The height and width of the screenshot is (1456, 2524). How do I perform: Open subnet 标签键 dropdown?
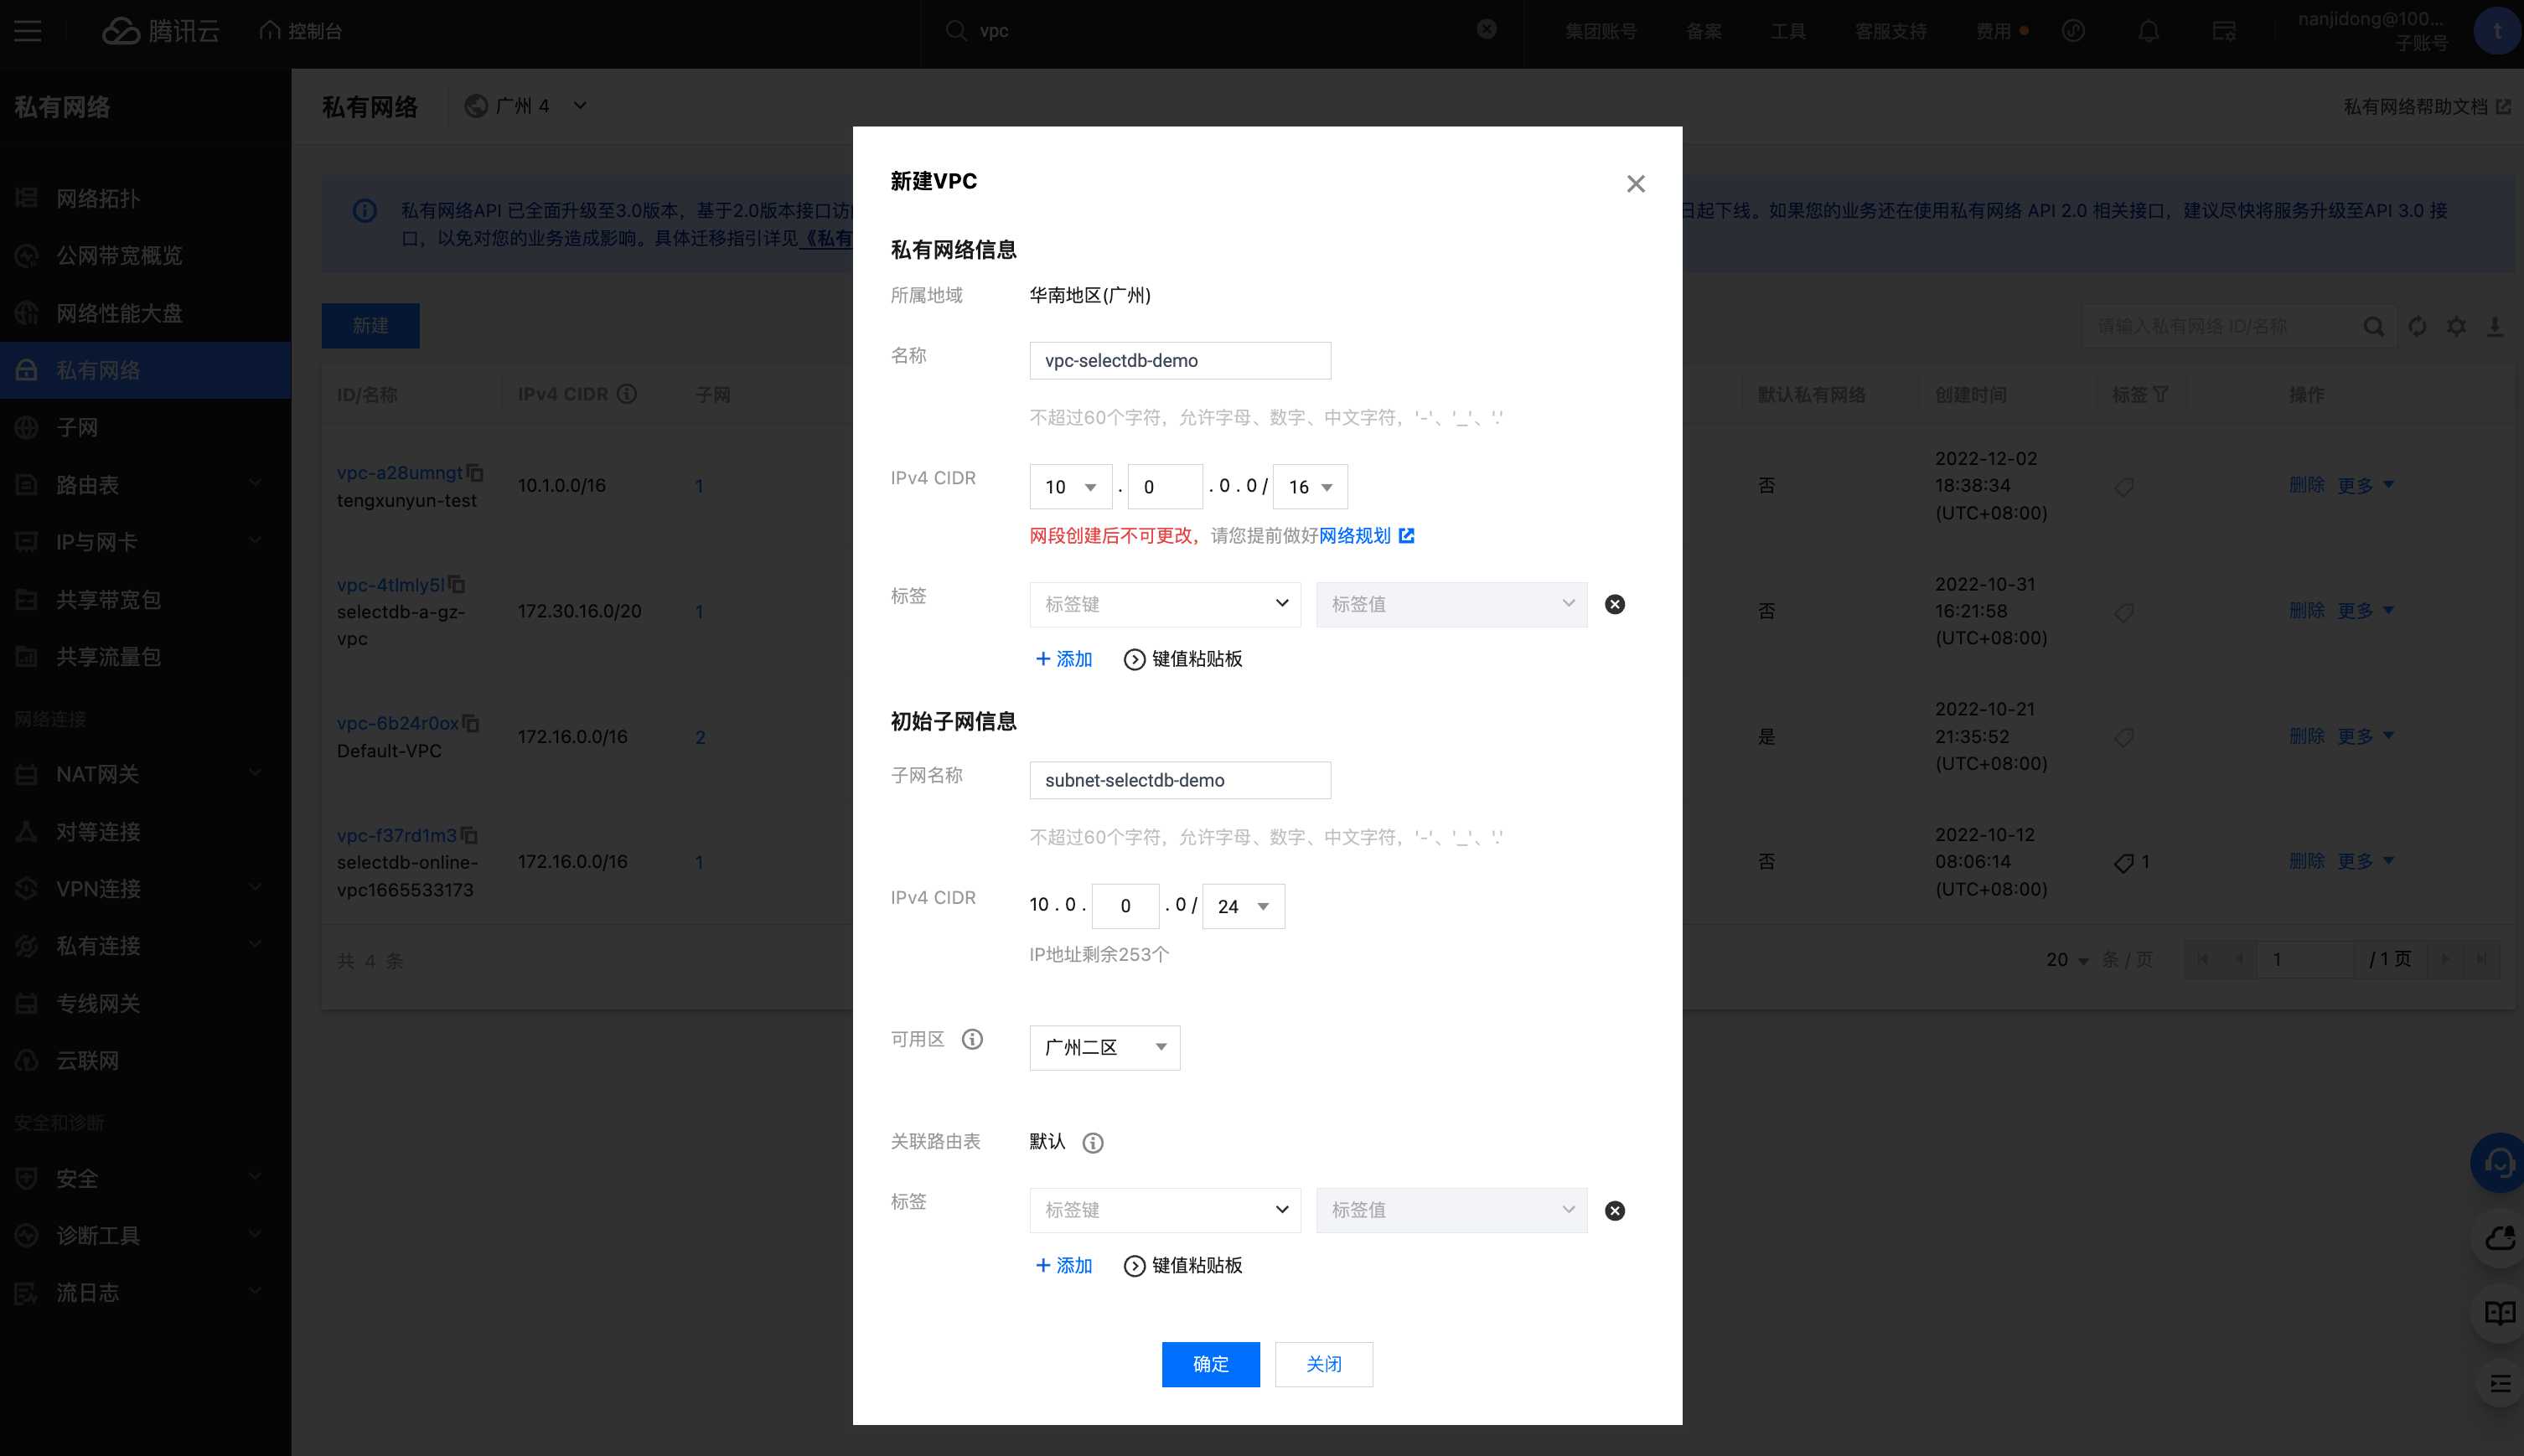tap(1165, 1210)
